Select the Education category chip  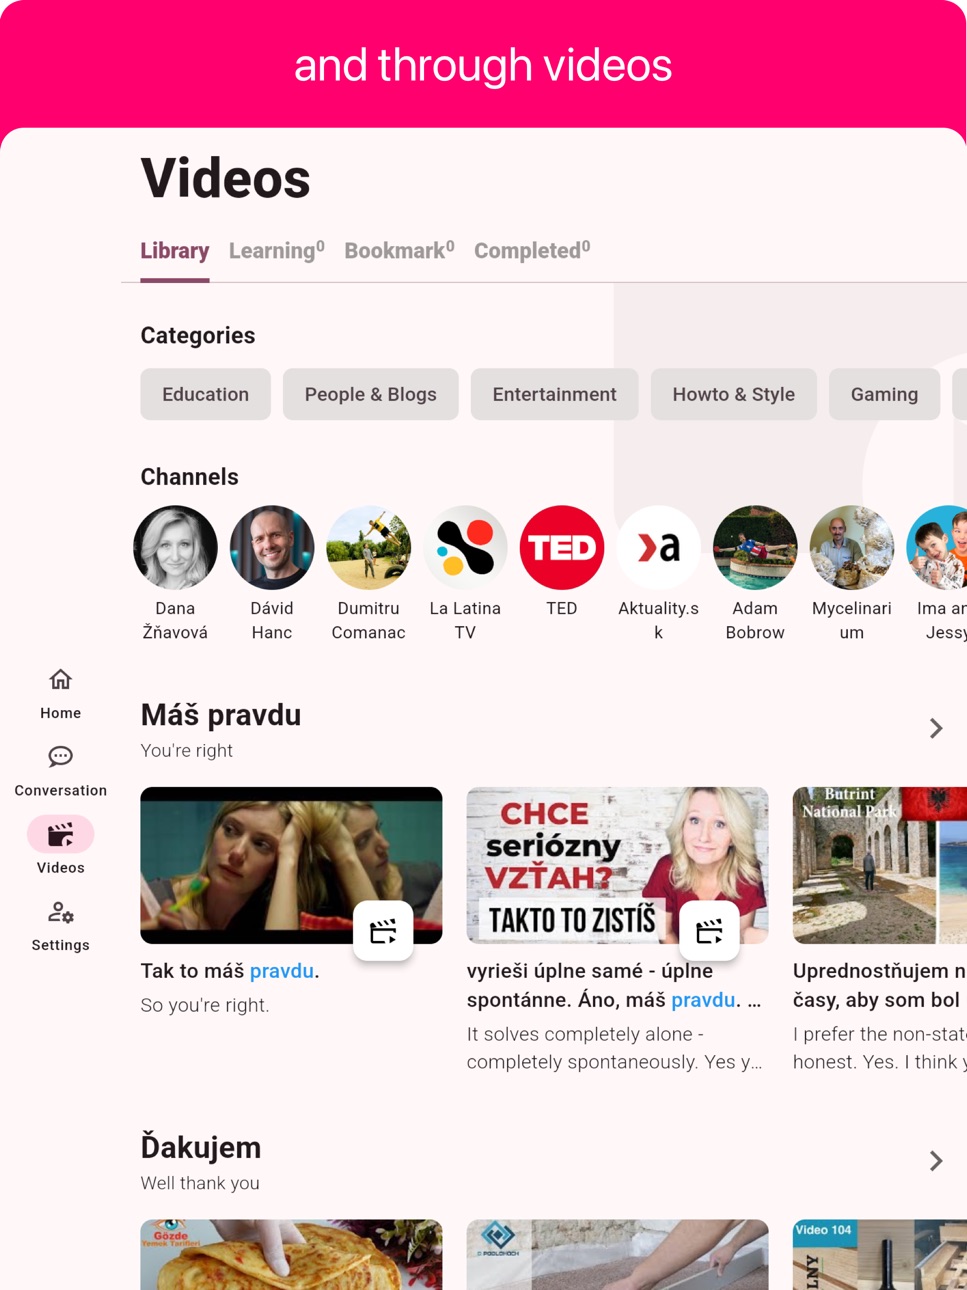(x=206, y=394)
